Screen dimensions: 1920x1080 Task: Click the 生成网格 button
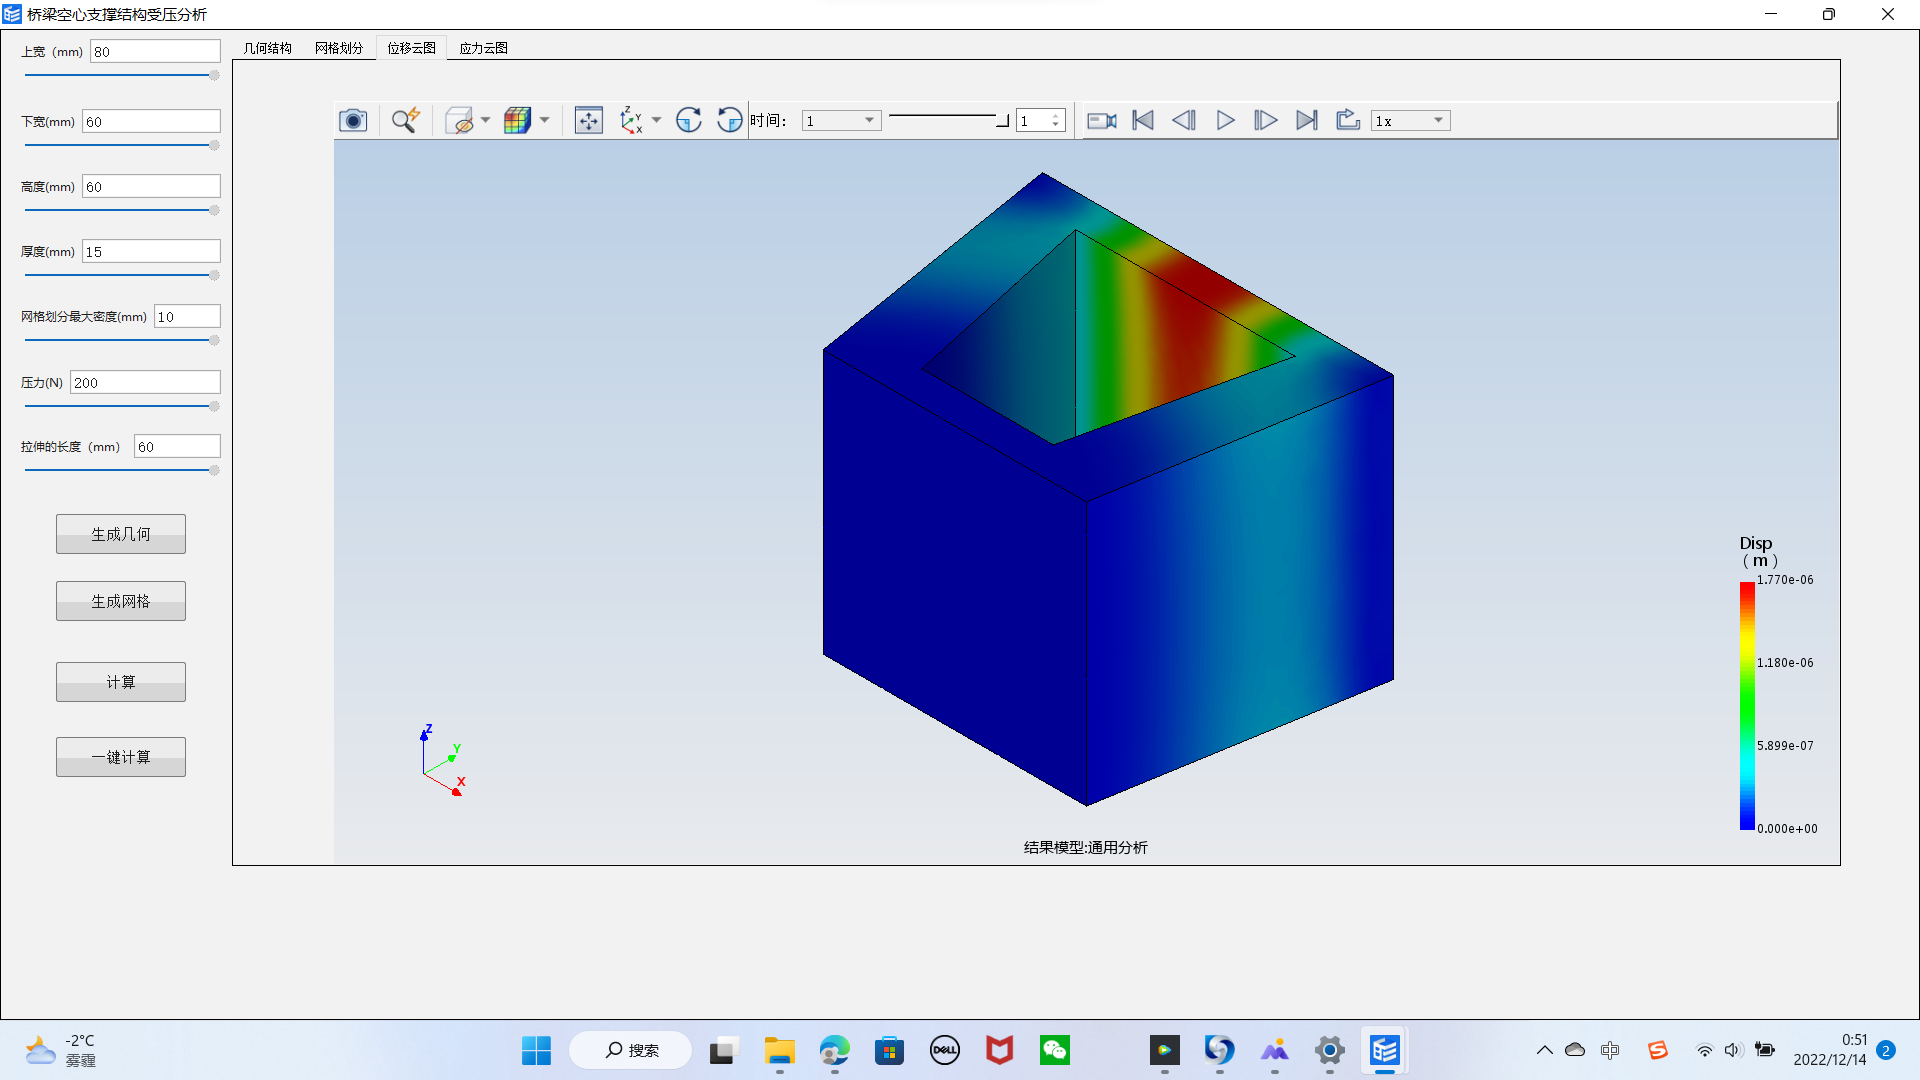(121, 601)
